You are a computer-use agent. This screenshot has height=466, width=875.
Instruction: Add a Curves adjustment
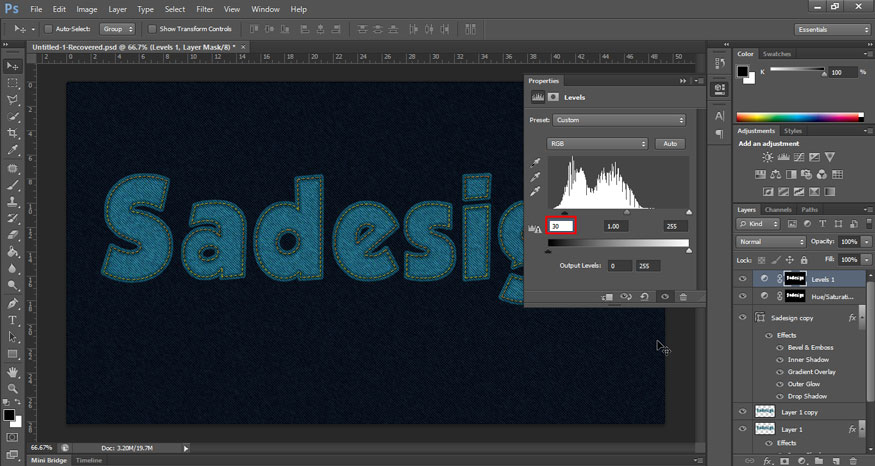[799, 157]
